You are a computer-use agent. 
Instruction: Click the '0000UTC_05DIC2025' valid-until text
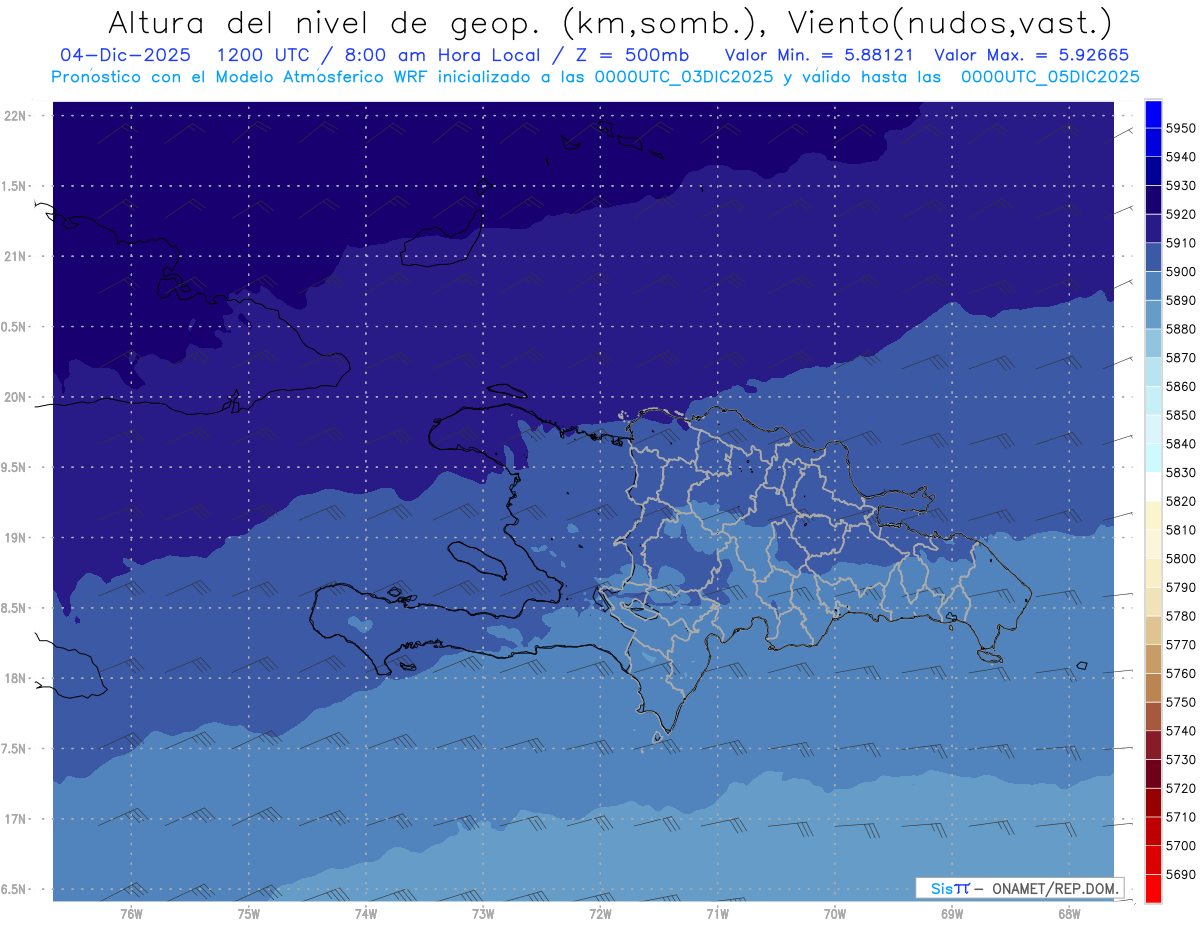[x=1050, y=77]
